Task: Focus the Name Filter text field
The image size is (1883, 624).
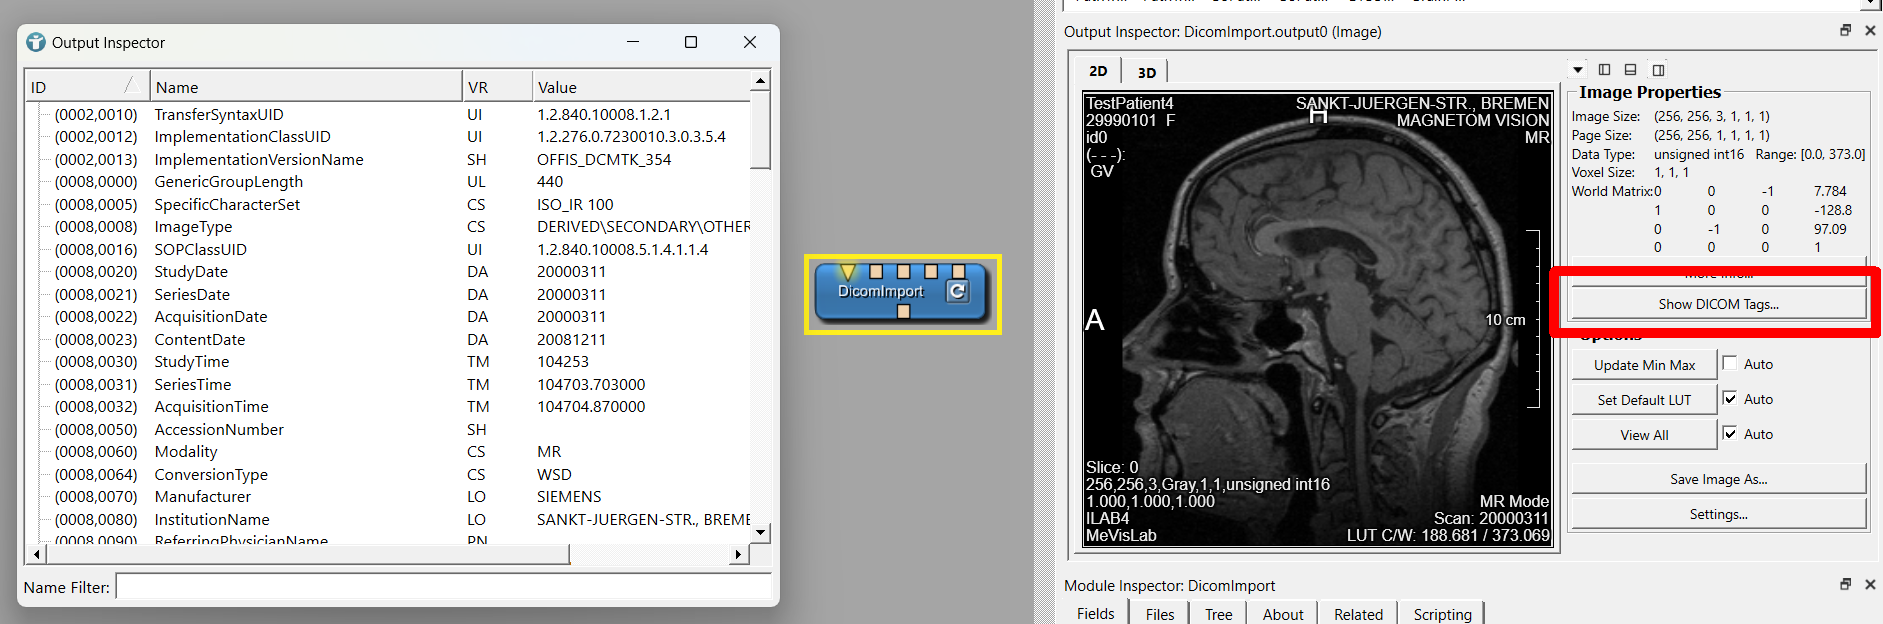Action: pos(443,587)
